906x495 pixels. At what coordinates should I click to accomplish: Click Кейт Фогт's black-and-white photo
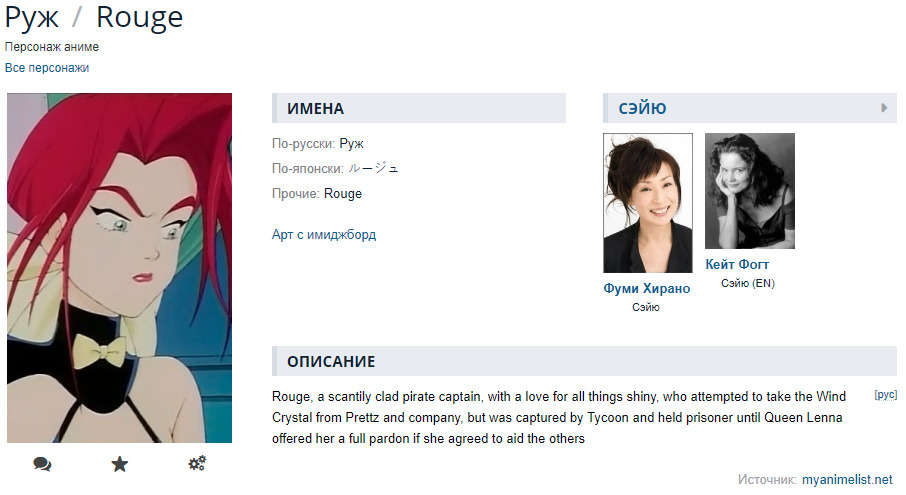tap(749, 191)
